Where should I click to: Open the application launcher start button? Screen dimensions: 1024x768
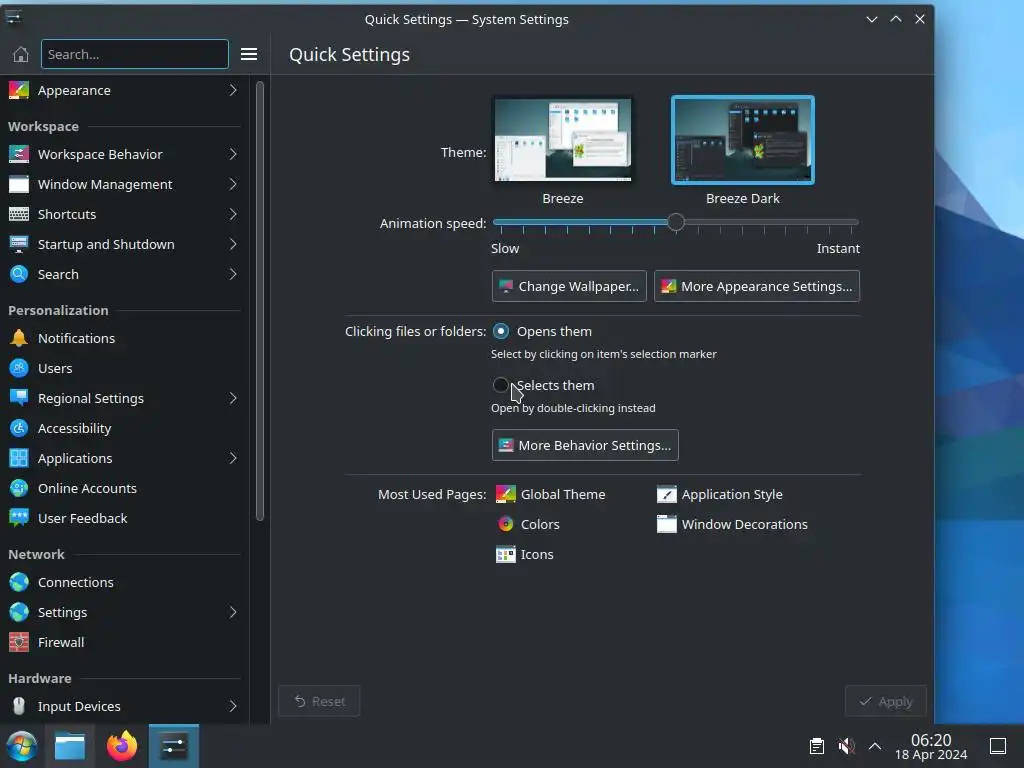pos(22,746)
